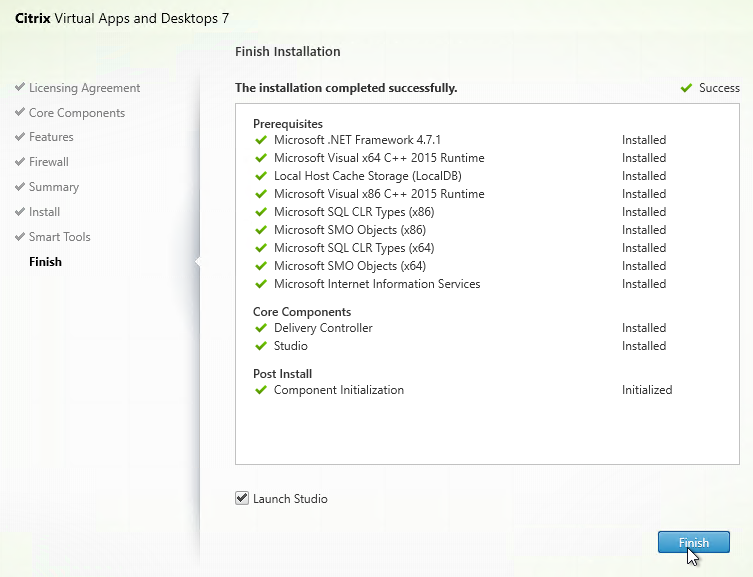Click 'Microsoft Internet Information Services' text
The height and width of the screenshot is (577, 753).
[377, 284]
